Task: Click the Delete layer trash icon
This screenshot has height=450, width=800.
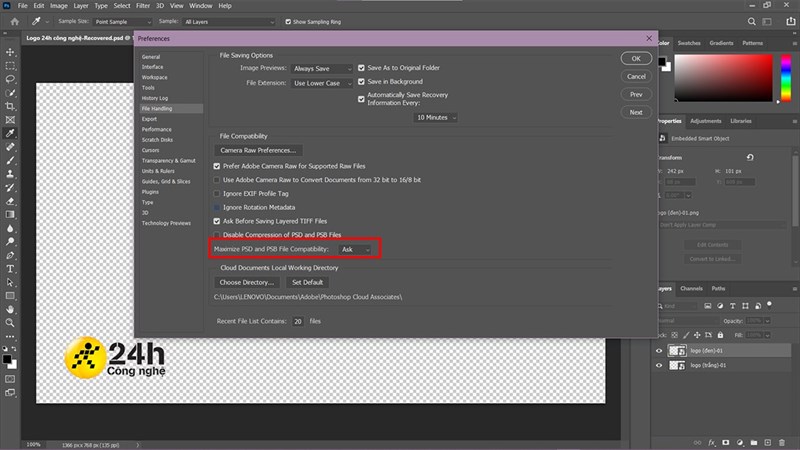Action: 782,442
